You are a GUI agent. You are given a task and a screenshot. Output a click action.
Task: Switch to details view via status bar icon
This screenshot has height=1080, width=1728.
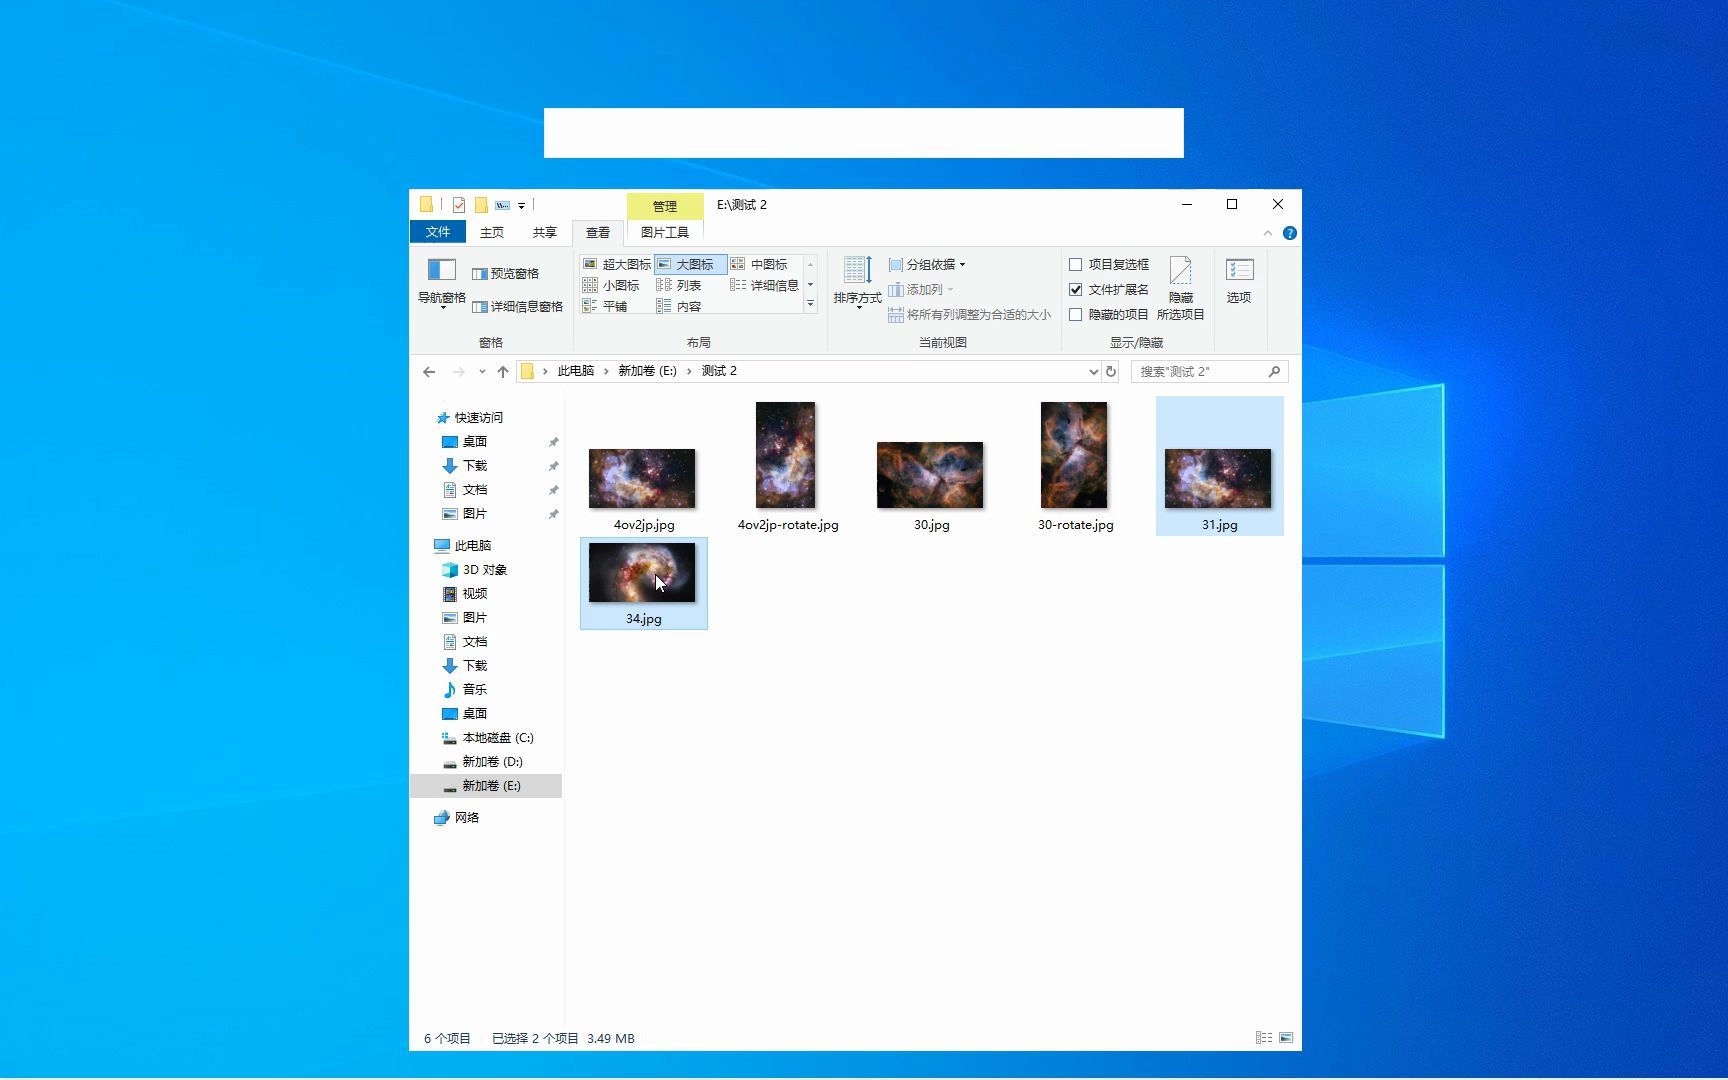click(x=1264, y=1038)
